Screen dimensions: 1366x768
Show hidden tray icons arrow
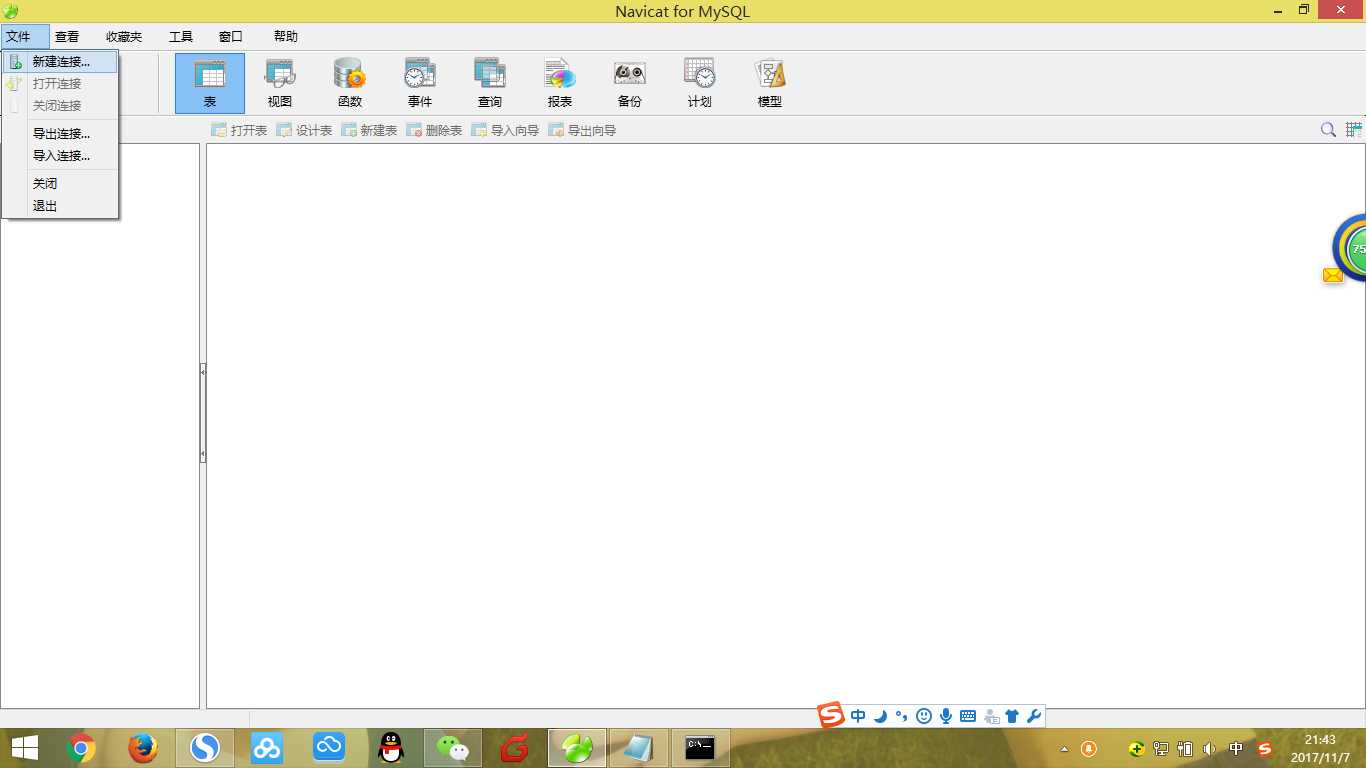(1064, 749)
